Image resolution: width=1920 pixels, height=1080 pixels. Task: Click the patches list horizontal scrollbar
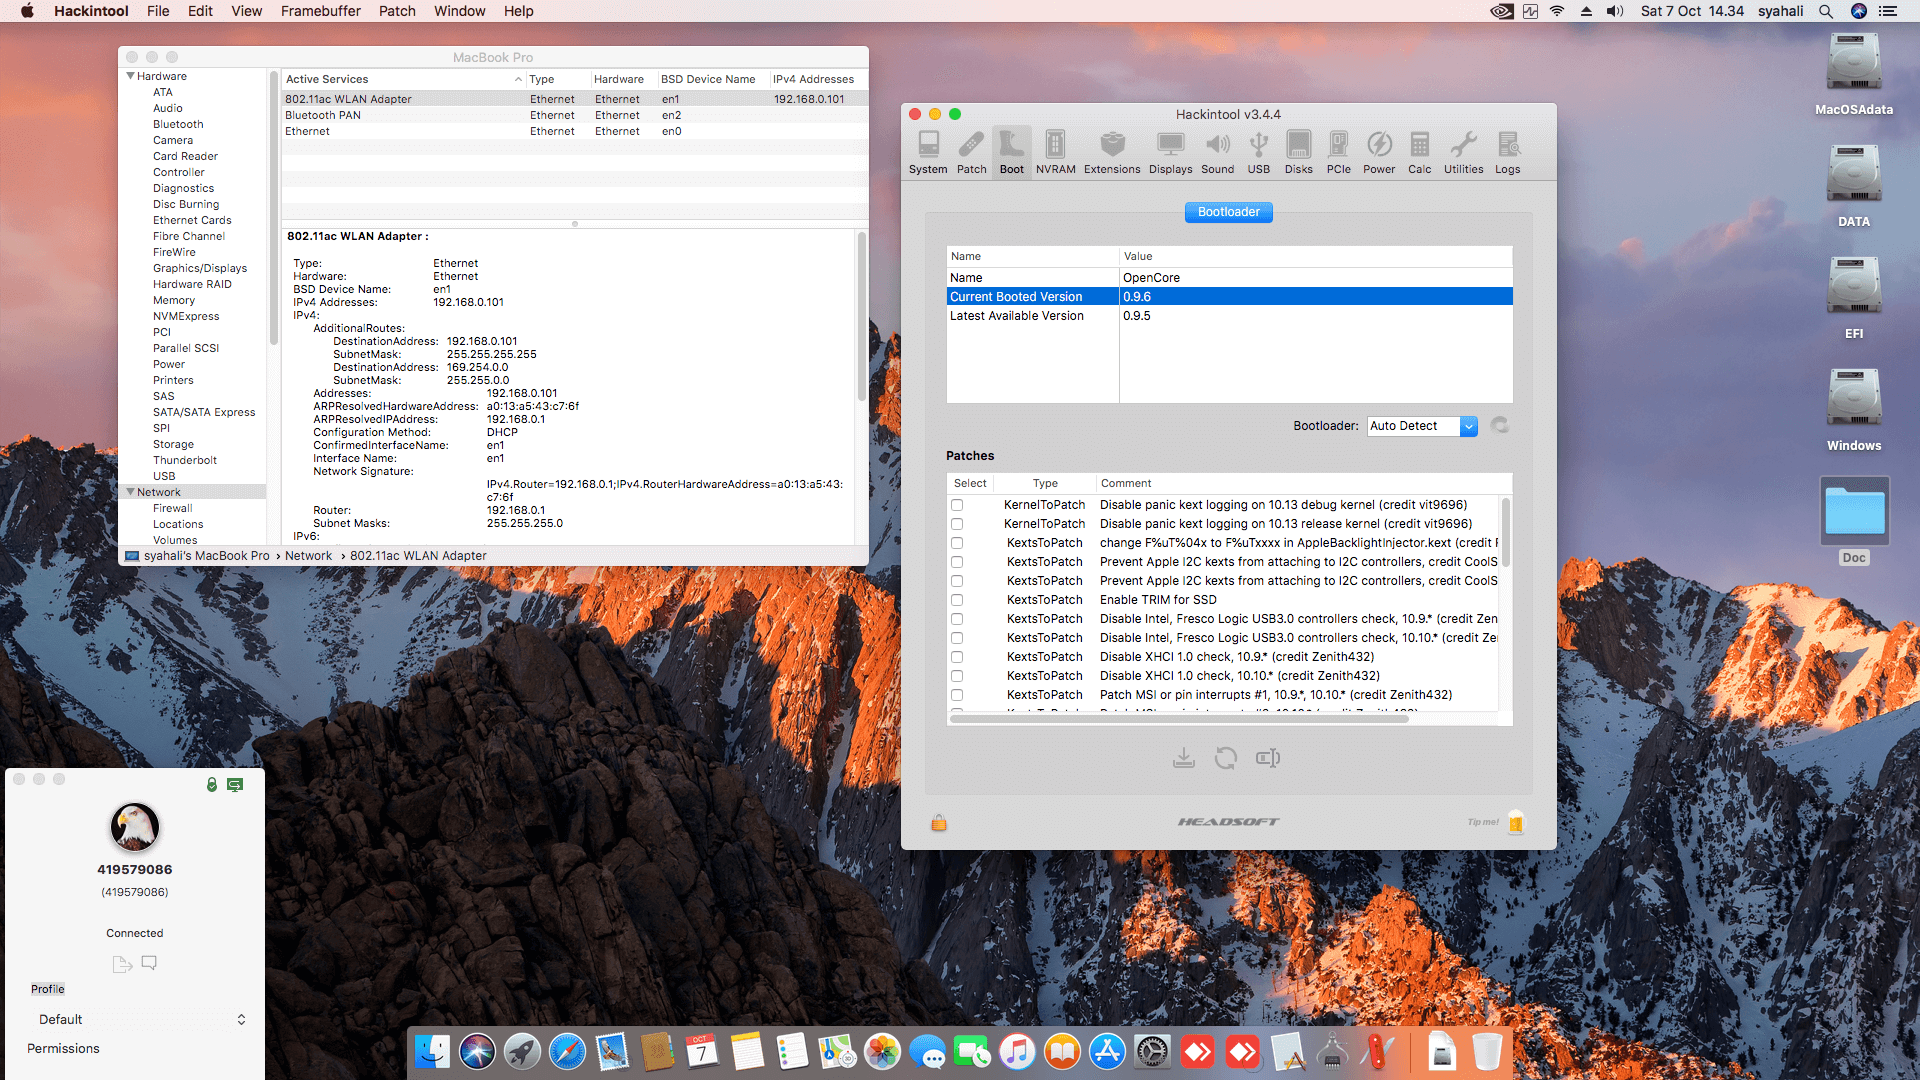[1180, 718]
